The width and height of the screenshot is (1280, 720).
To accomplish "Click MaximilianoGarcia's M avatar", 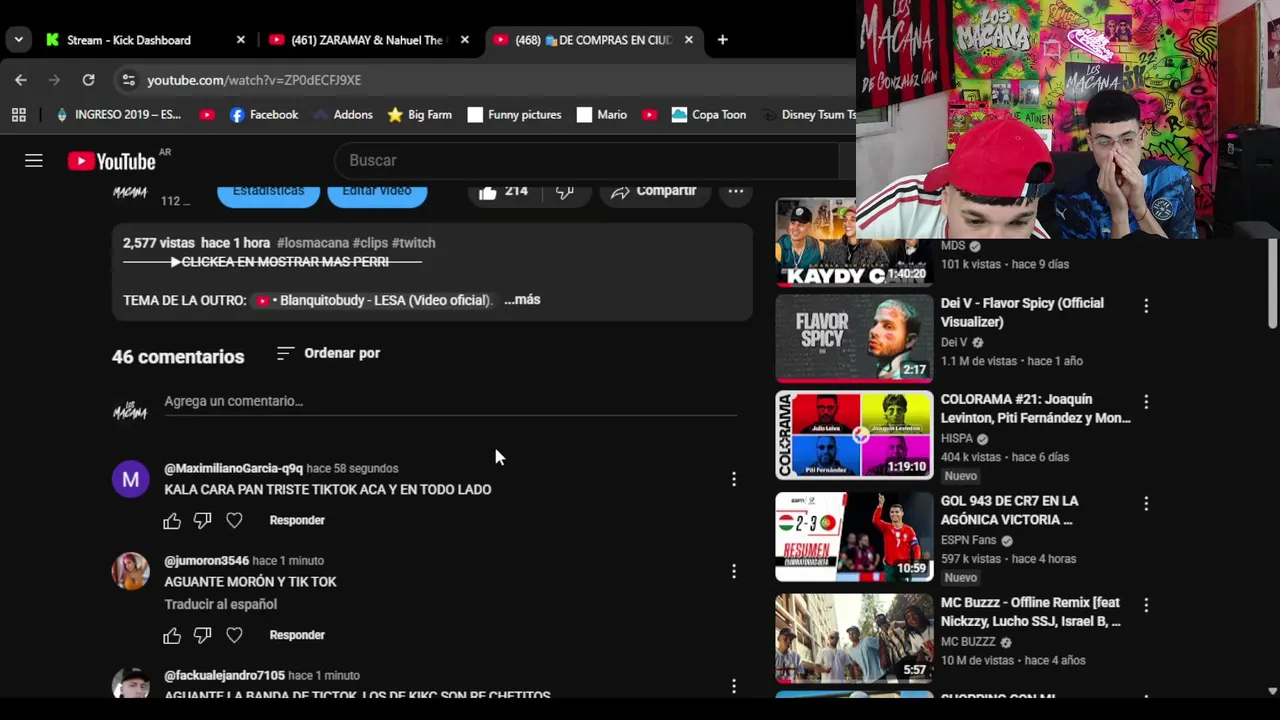I will (x=130, y=480).
